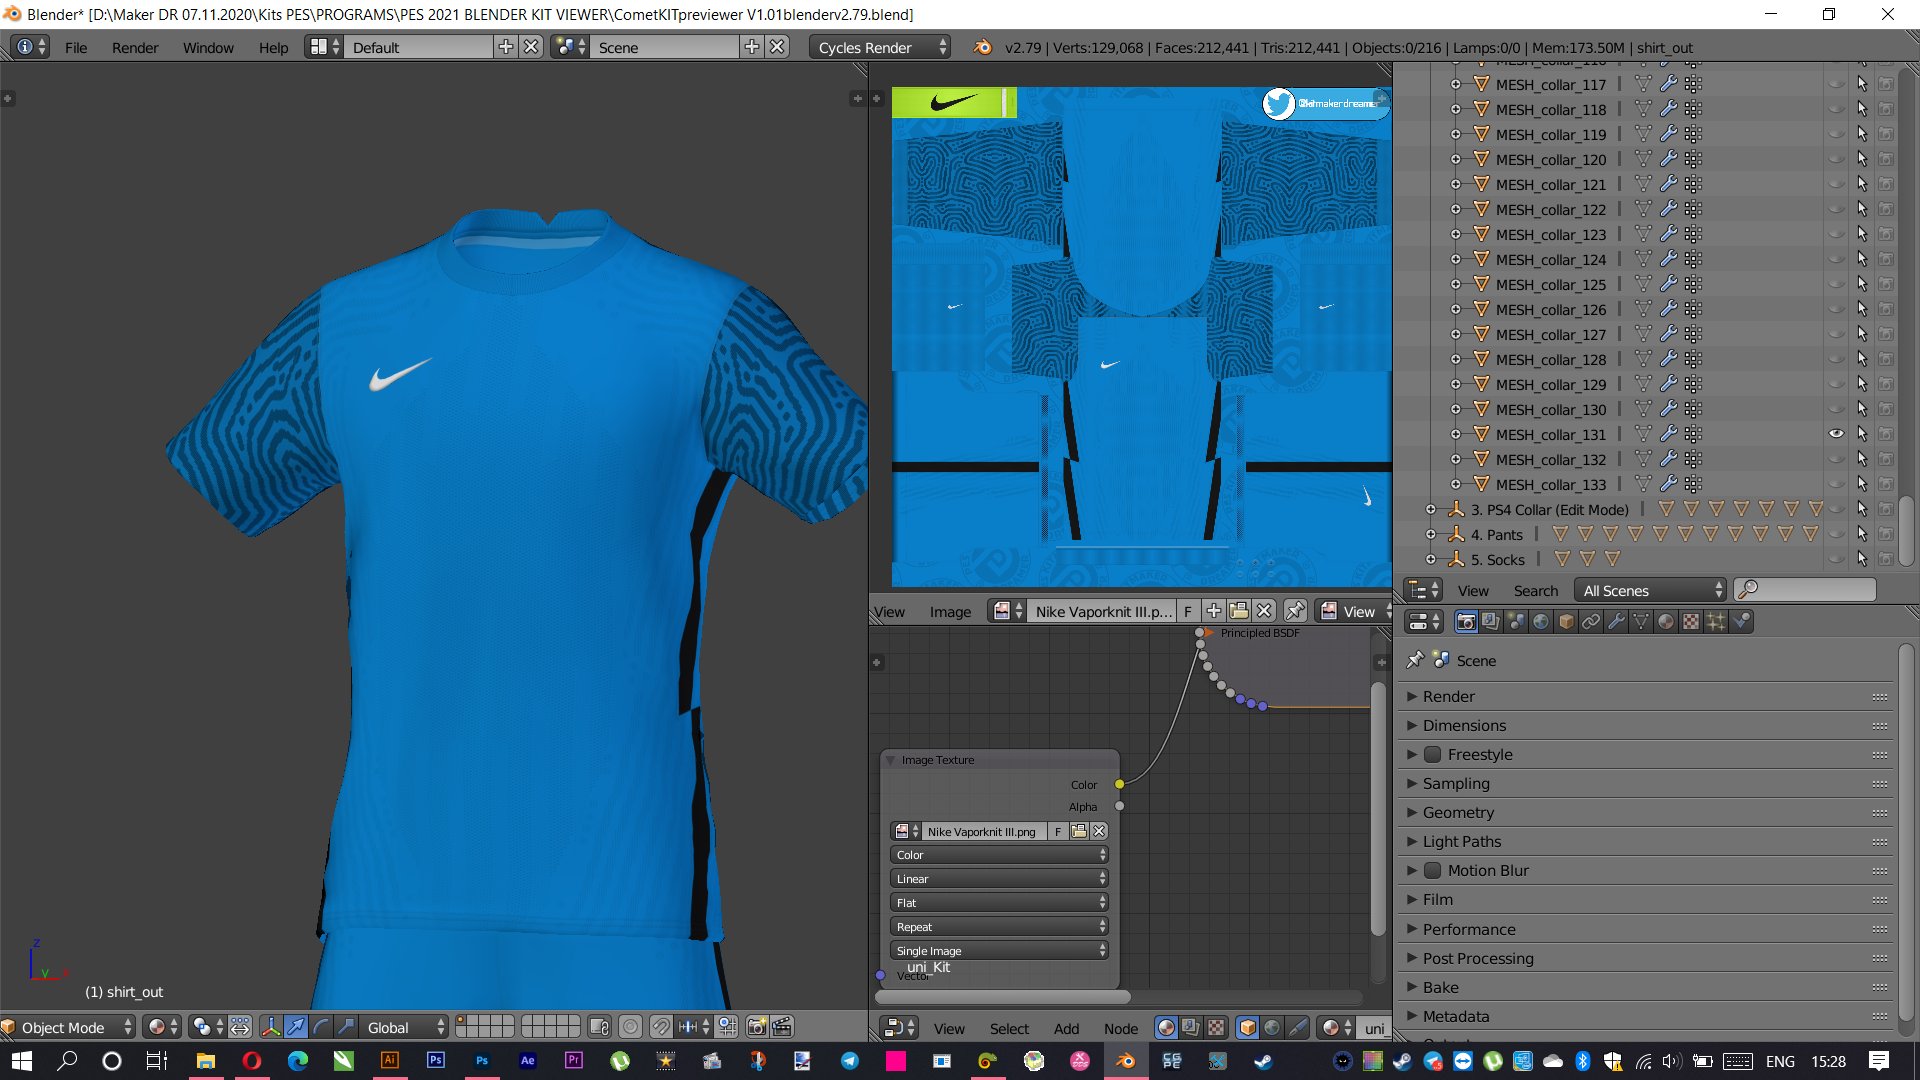1920x1080 pixels.
Task: Select the MESH_collar_128 row in outliner
Action: coord(1551,359)
